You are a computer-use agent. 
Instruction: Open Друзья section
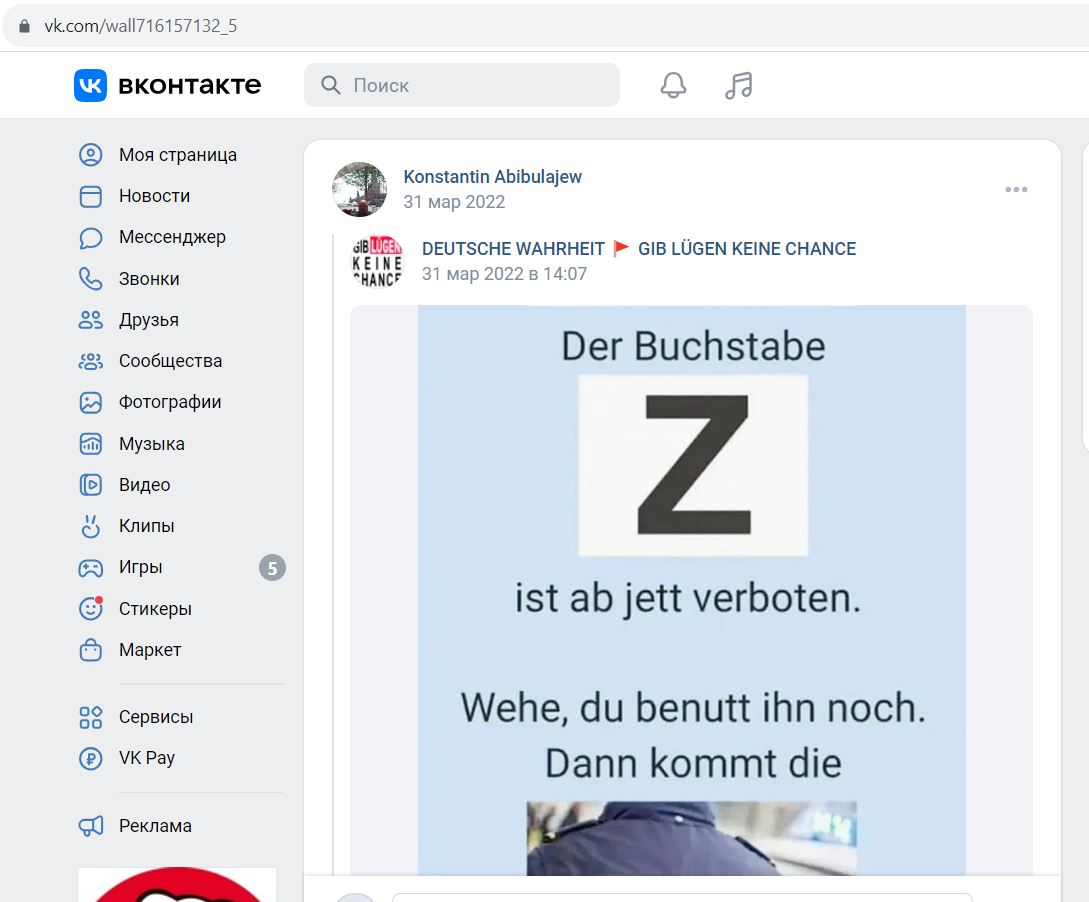149,320
